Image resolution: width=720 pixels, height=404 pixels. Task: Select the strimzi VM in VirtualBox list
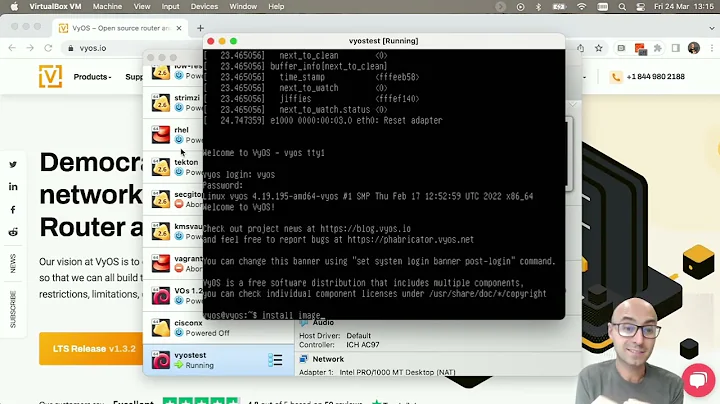174,103
